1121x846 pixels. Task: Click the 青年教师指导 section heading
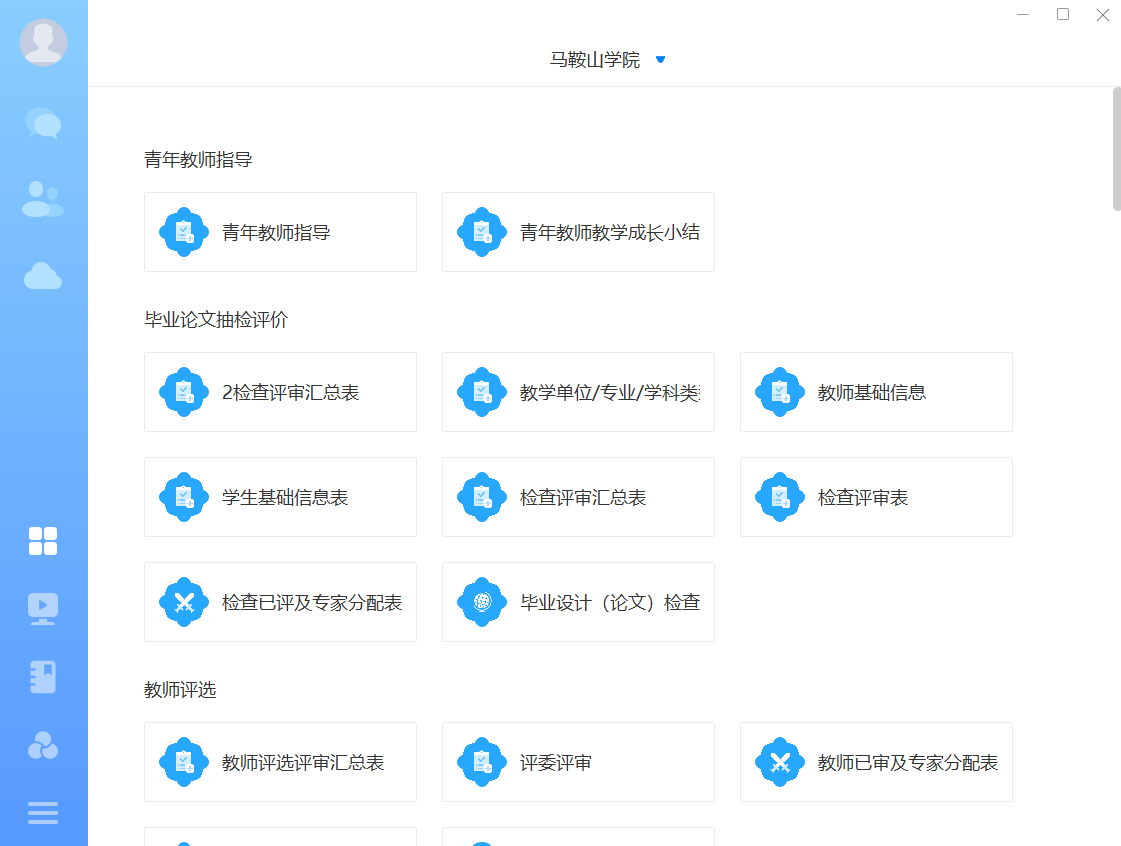point(198,159)
